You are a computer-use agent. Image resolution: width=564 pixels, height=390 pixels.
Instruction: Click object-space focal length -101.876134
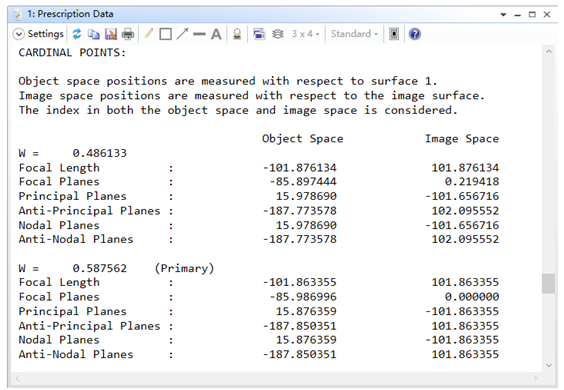[x=299, y=168]
